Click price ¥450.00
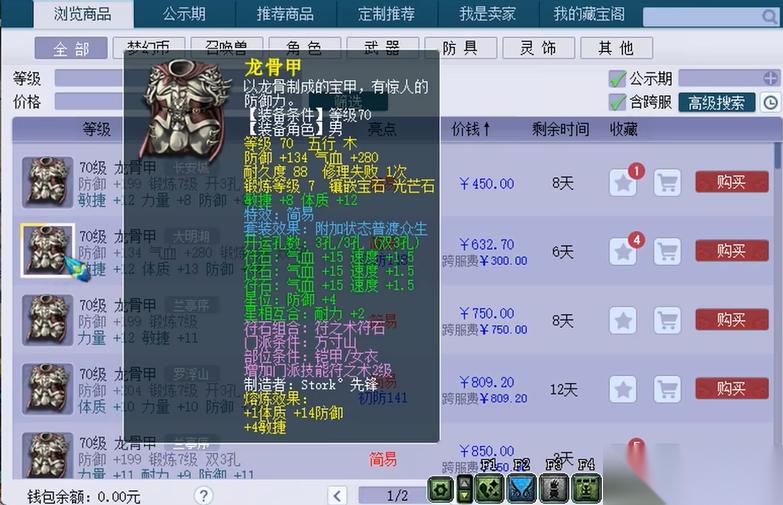Screen dimensions: 783x505 (x=487, y=183)
